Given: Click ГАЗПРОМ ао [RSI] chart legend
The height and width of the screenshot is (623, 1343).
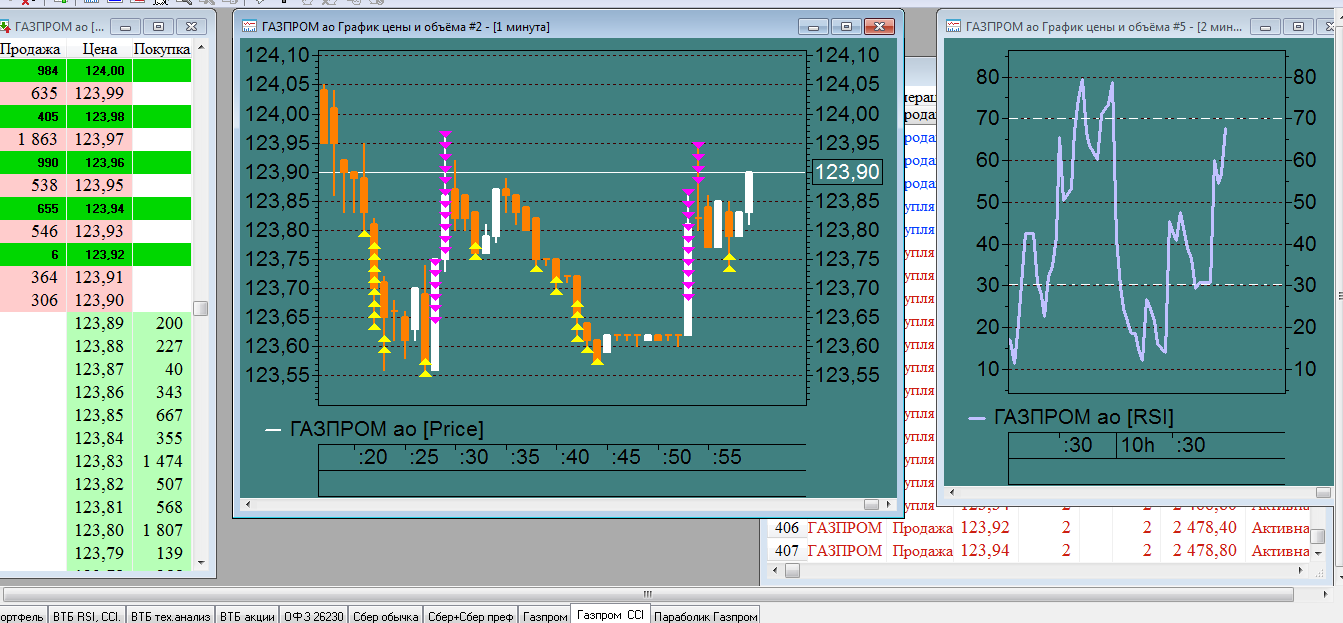Looking at the screenshot, I should pyautogui.click(x=1084, y=417).
